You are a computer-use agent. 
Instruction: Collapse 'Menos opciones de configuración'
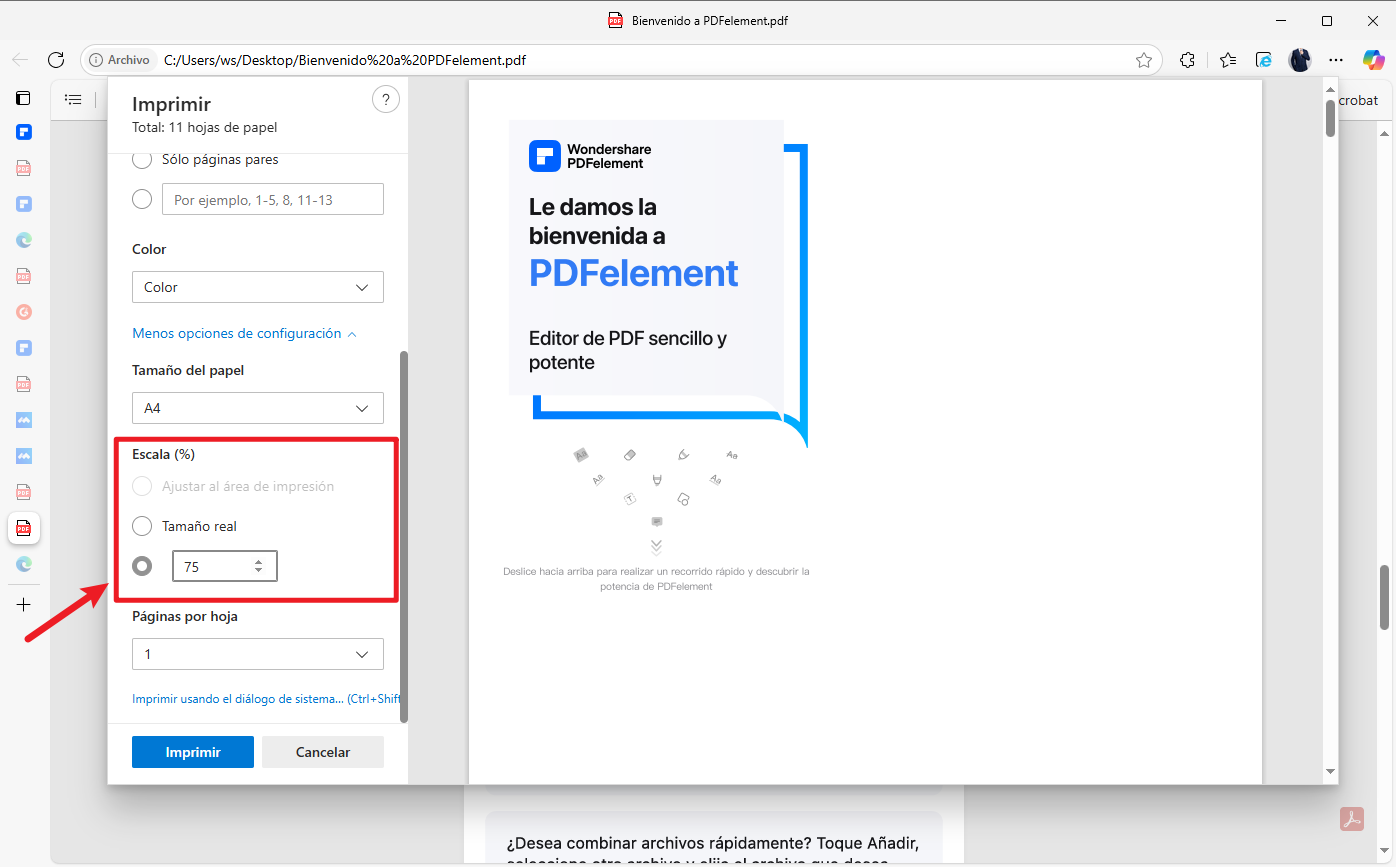244,333
